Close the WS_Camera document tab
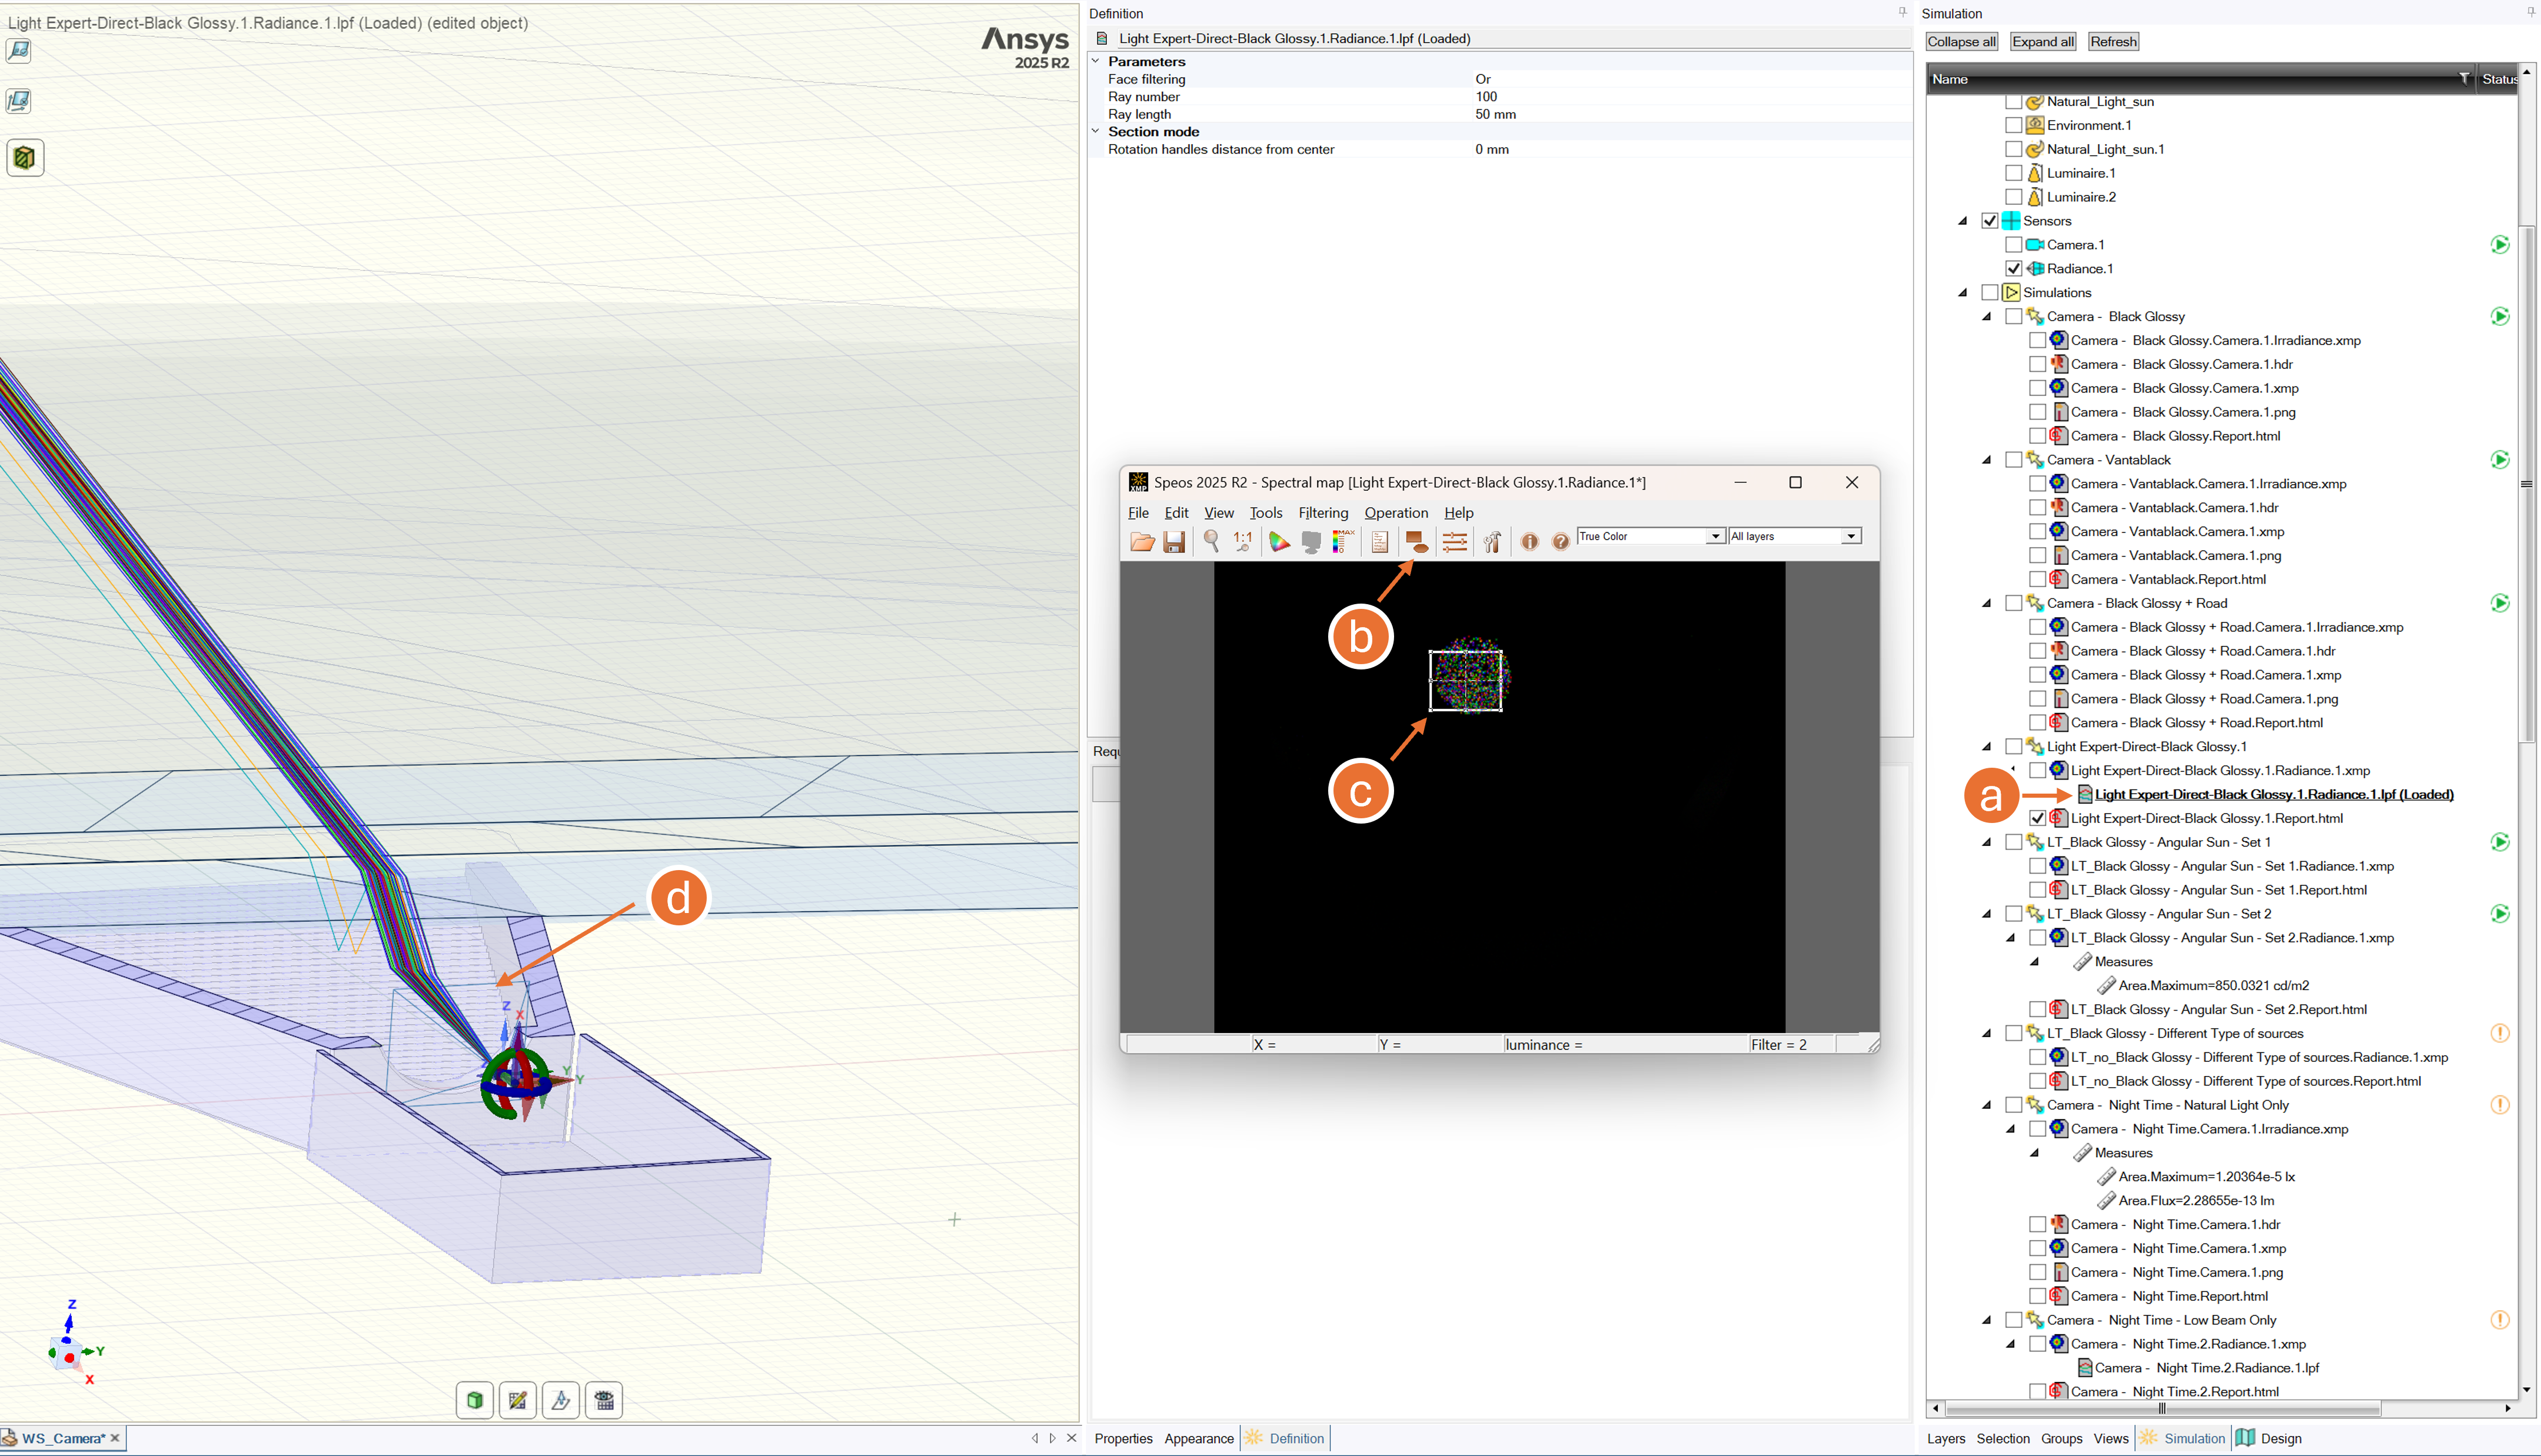 (115, 1439)
